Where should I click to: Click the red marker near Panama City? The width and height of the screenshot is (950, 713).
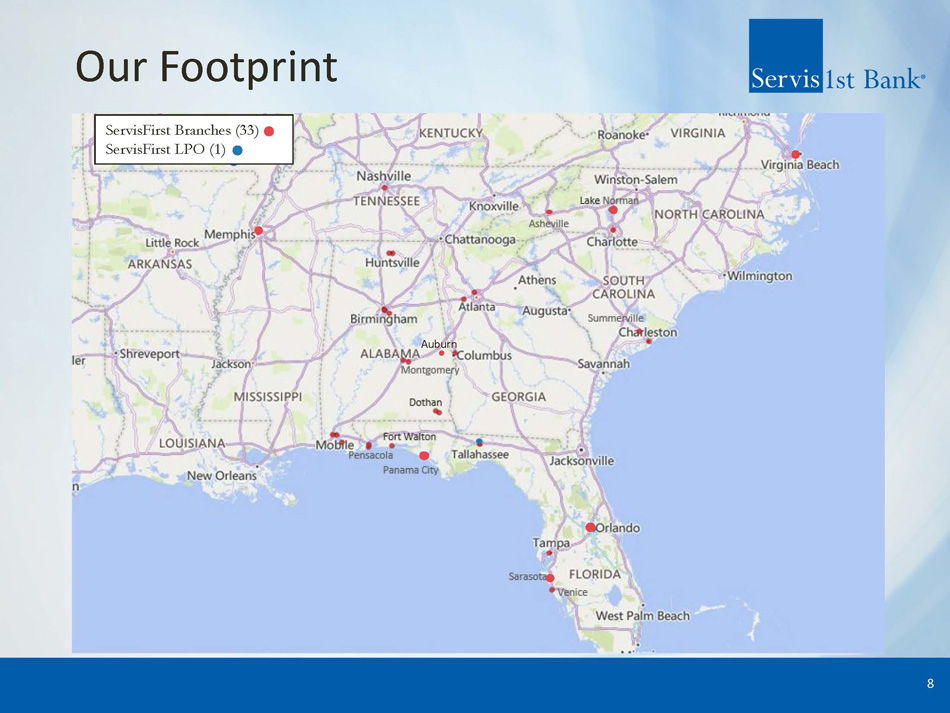tap(424, 455)
